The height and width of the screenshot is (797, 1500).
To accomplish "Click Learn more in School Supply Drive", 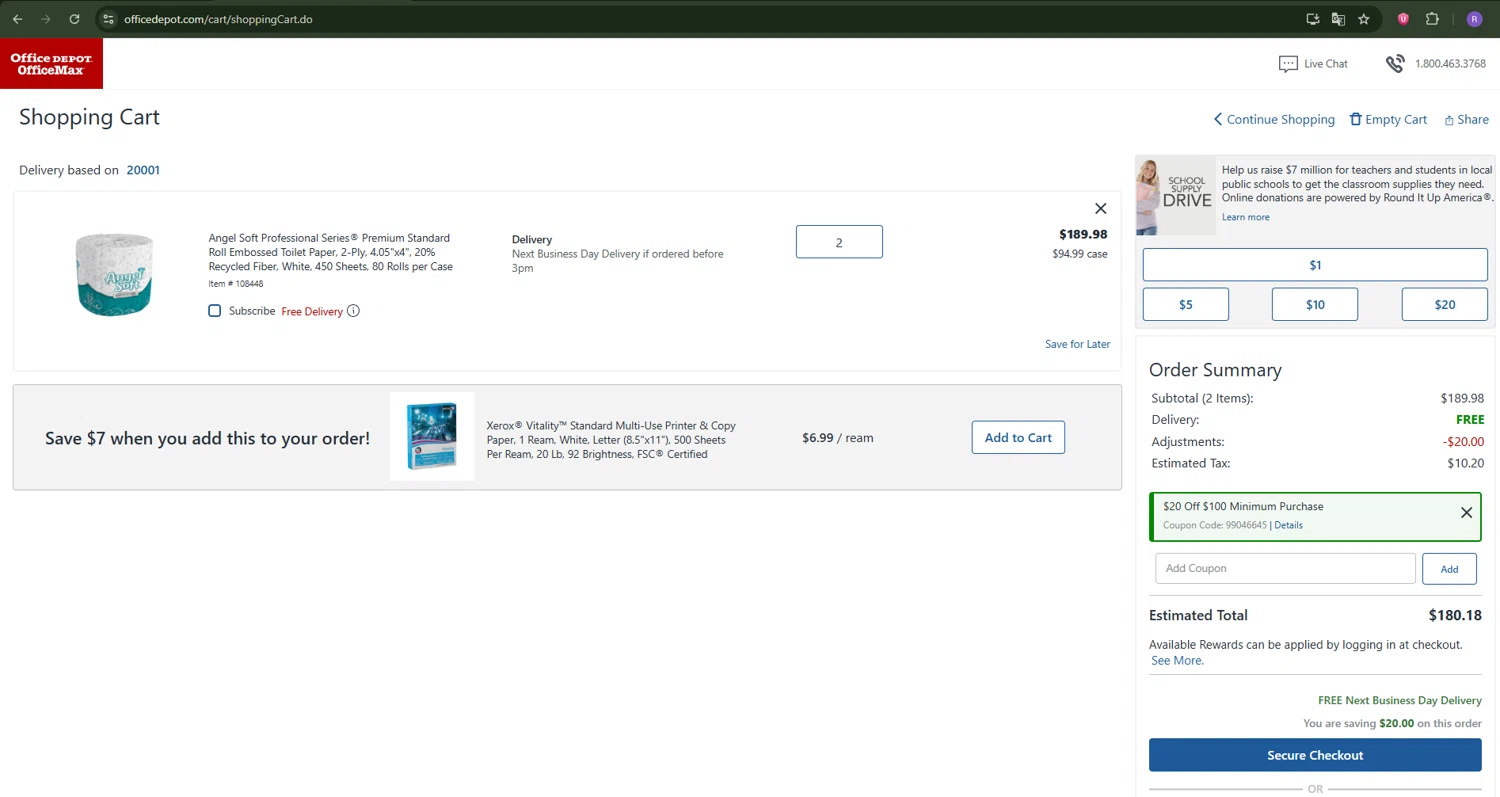I will click(x=1245, y=217).
